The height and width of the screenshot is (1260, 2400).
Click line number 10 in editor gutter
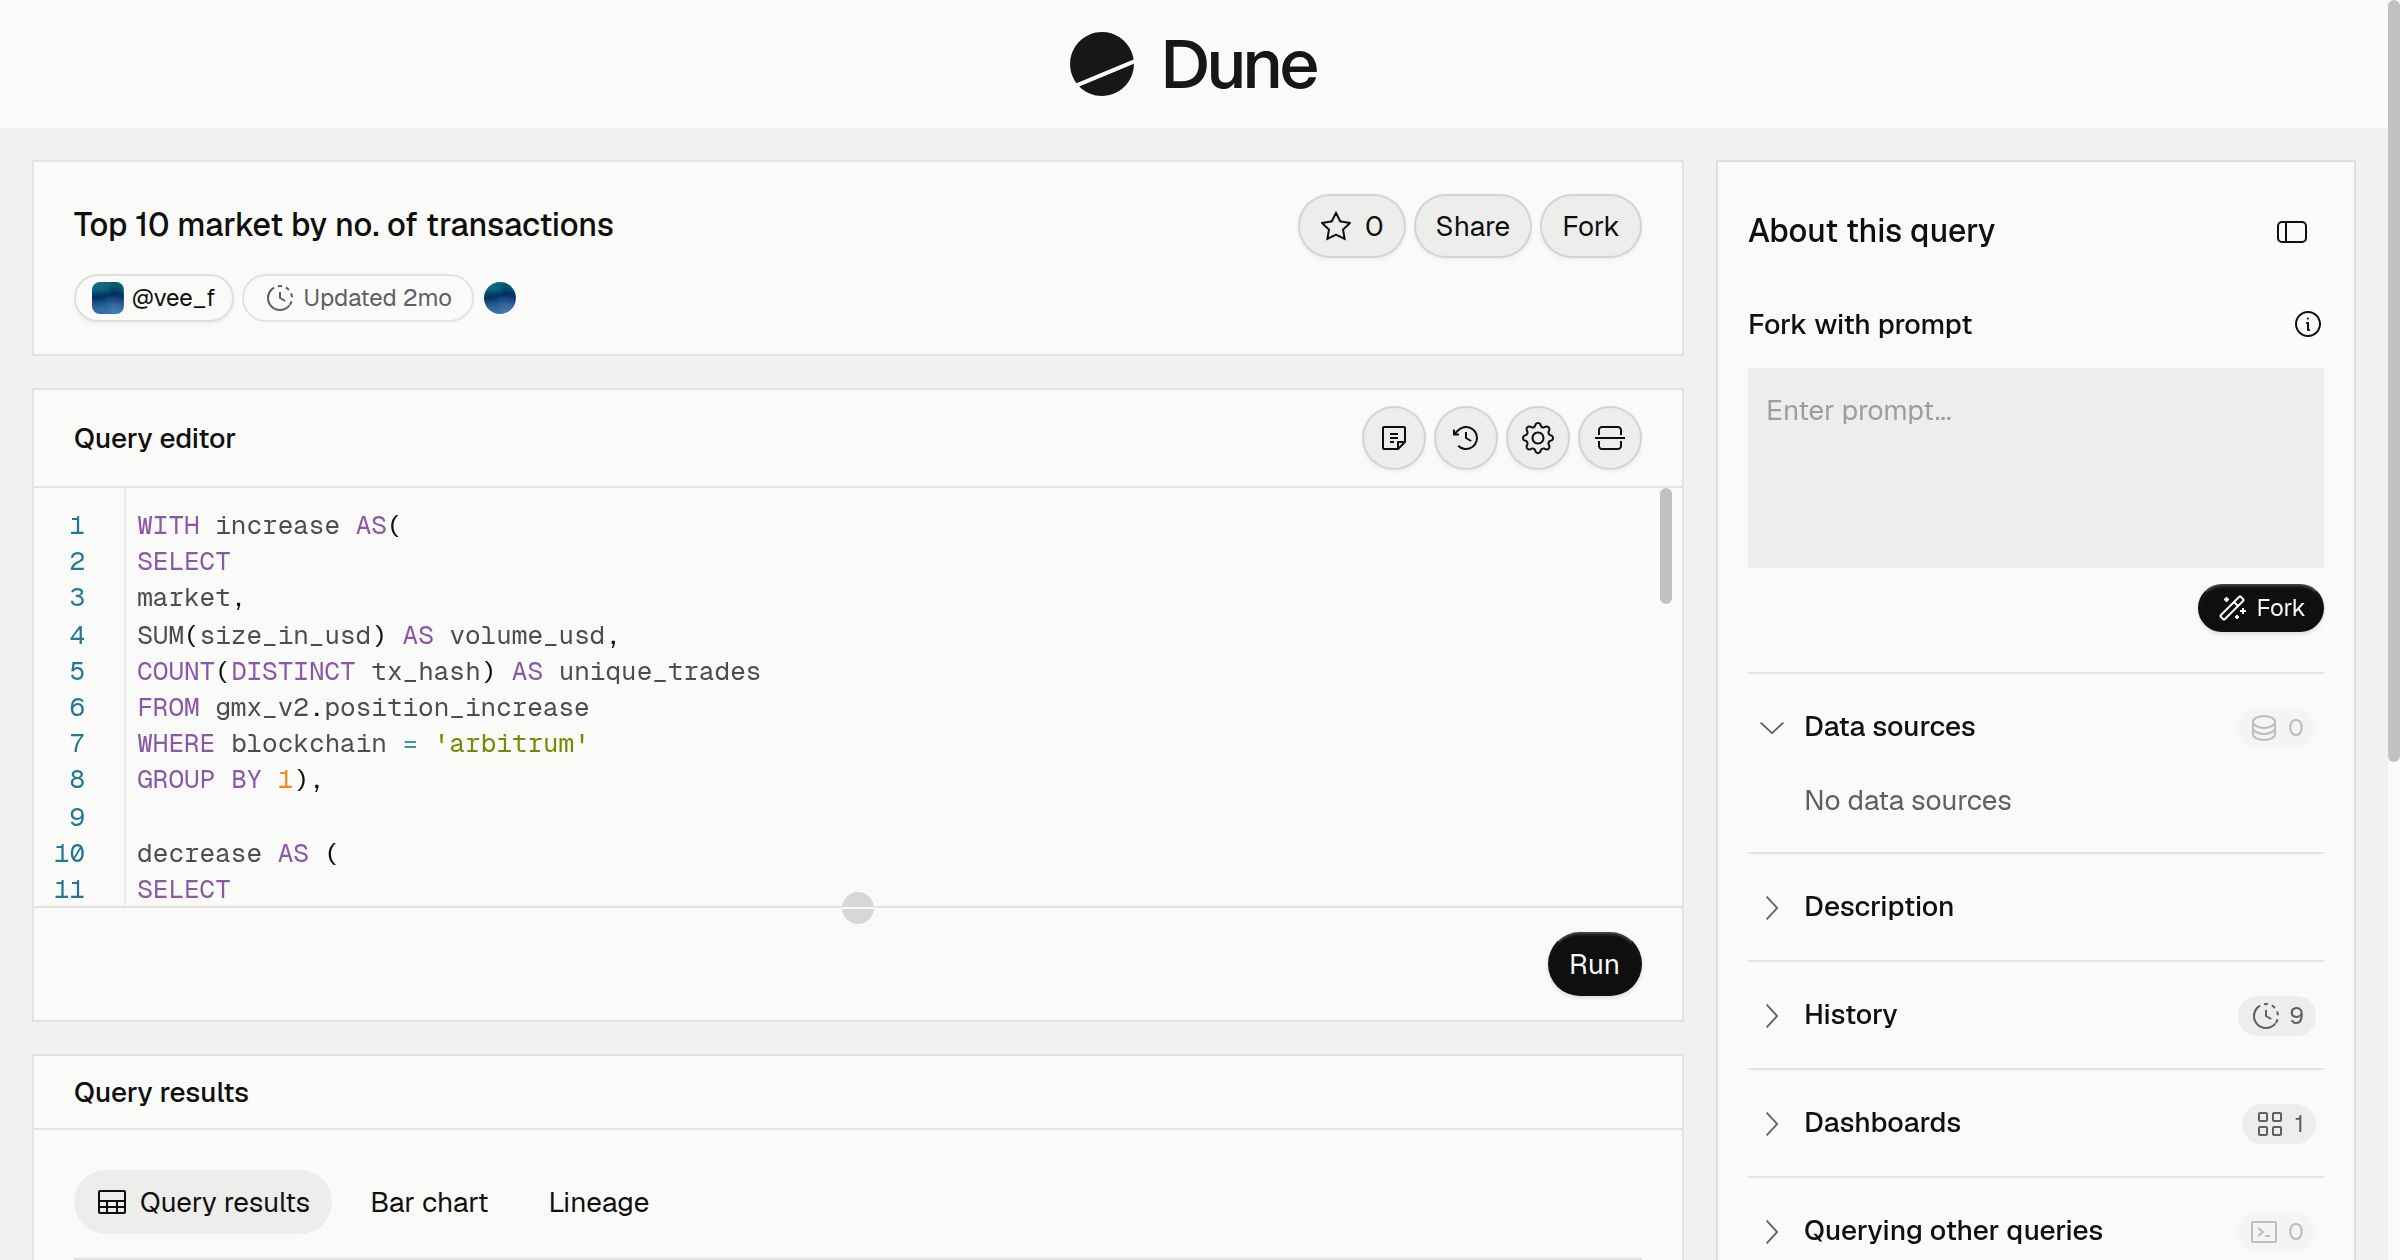click(x=69, y=853)
